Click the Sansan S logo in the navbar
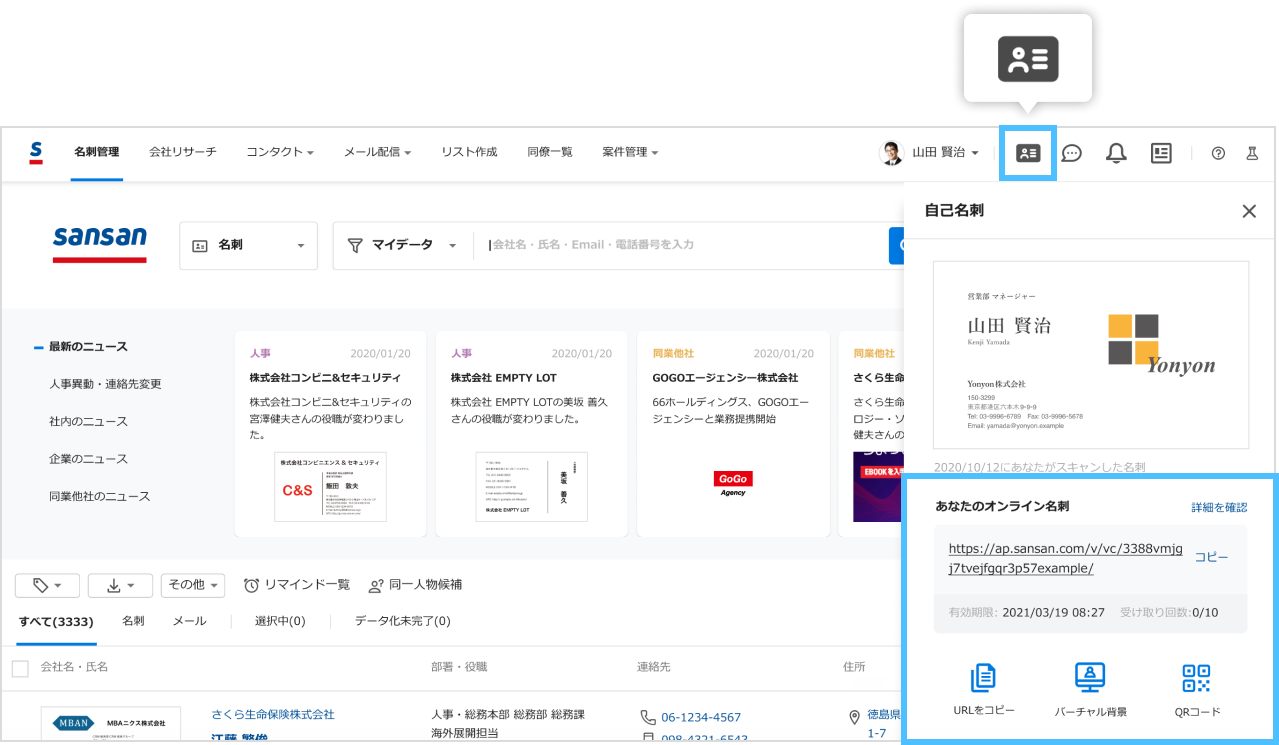 [36, 152]
